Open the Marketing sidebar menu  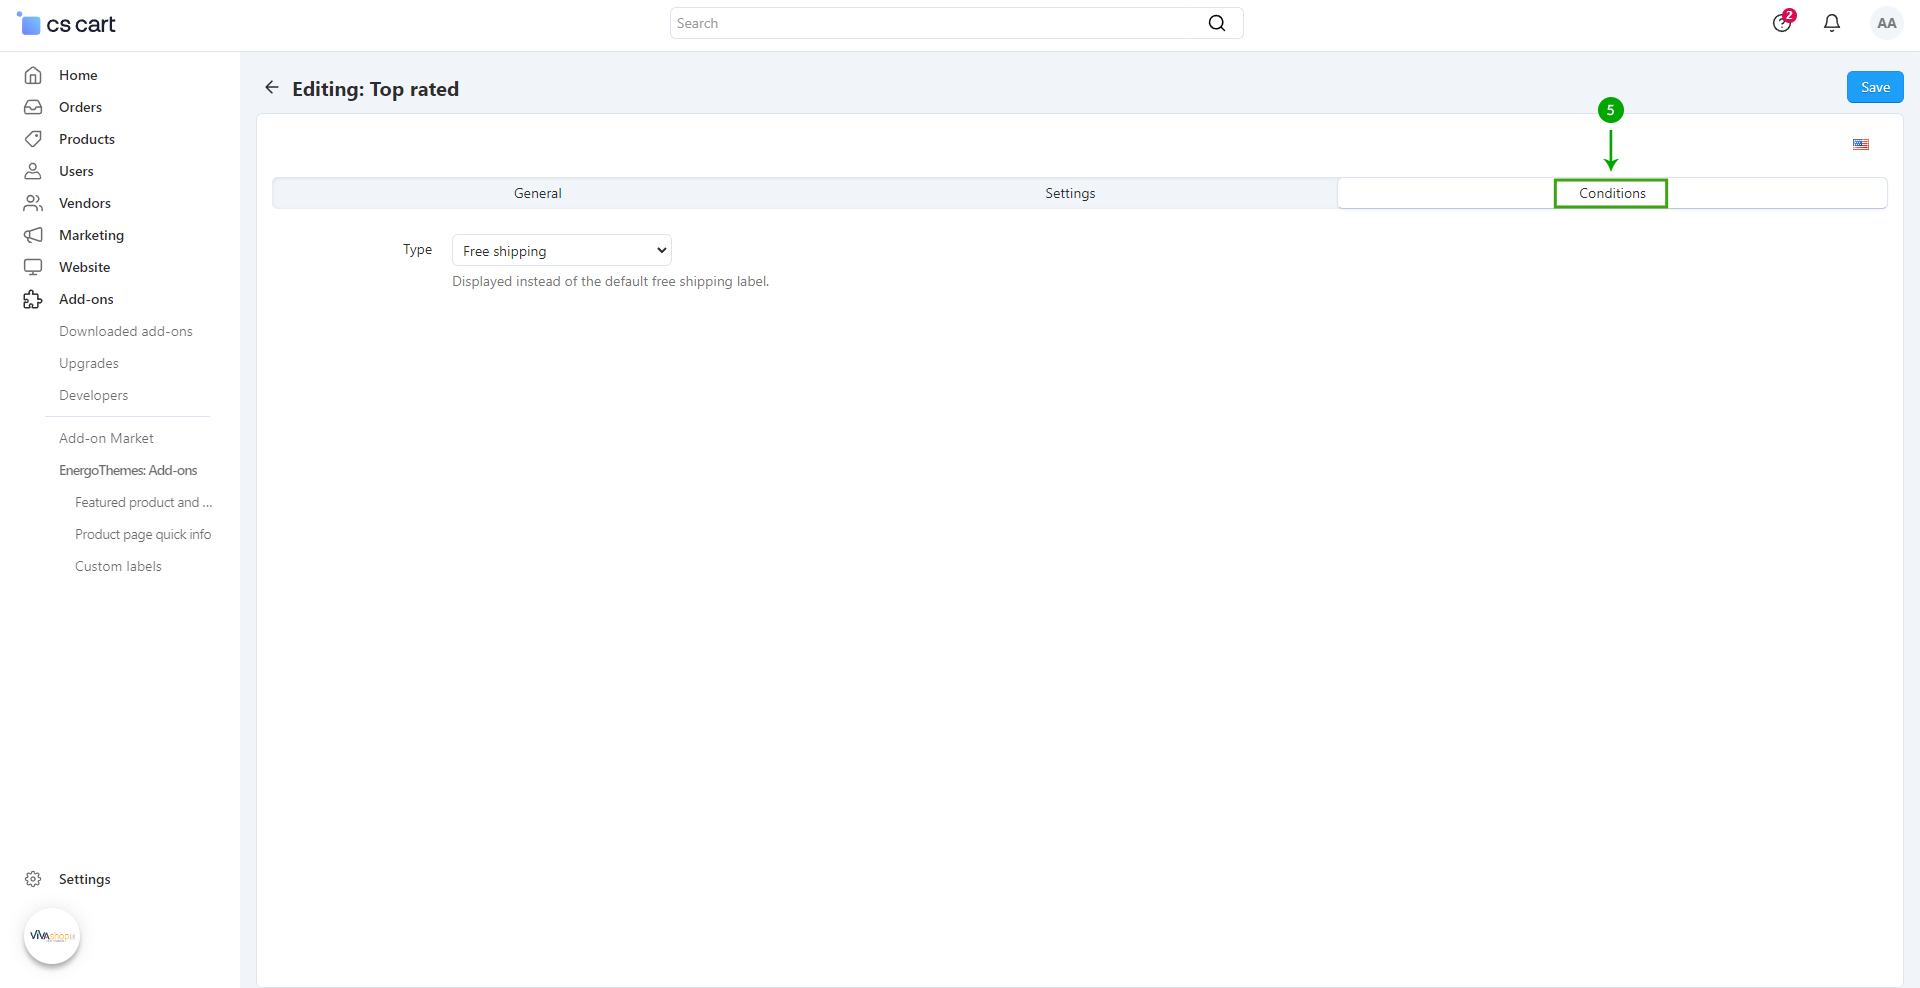tap(91, 235)
